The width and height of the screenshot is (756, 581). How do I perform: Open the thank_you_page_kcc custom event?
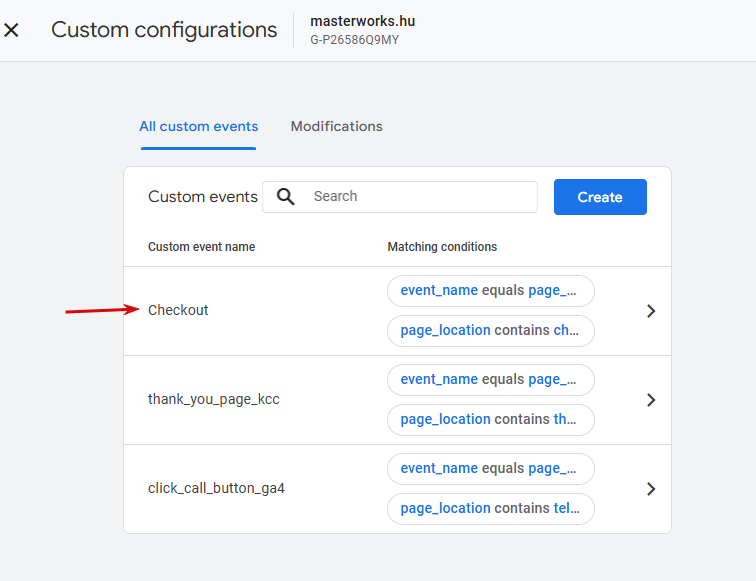pyautogui.click(x=214, y=399)
